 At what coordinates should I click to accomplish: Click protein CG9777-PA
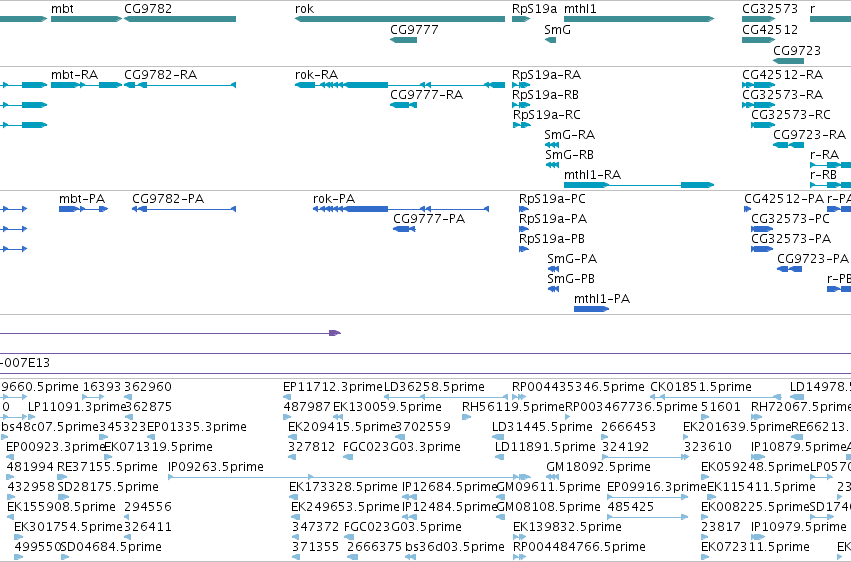click(404, 229)
